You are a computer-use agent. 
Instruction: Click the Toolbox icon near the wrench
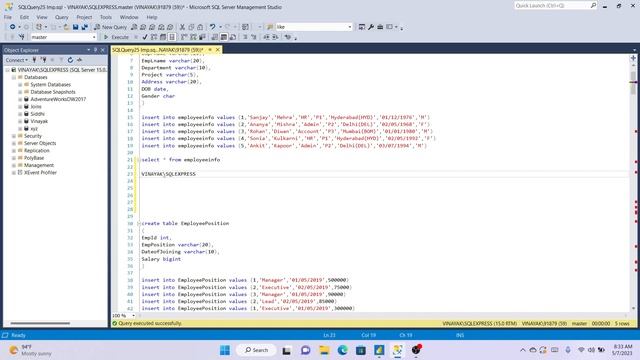(x=380, y=27)
